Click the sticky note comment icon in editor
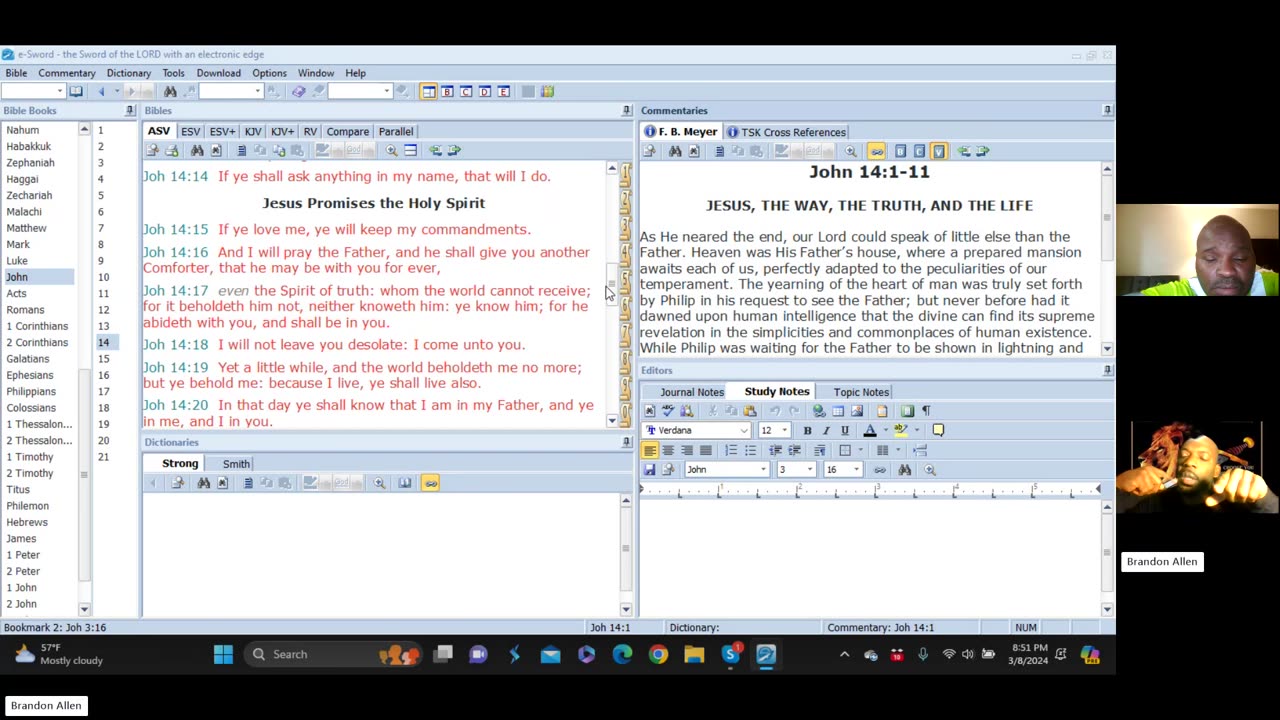Image resolution: width=1280 pixels, height=720 pixels. click(938, 430)
